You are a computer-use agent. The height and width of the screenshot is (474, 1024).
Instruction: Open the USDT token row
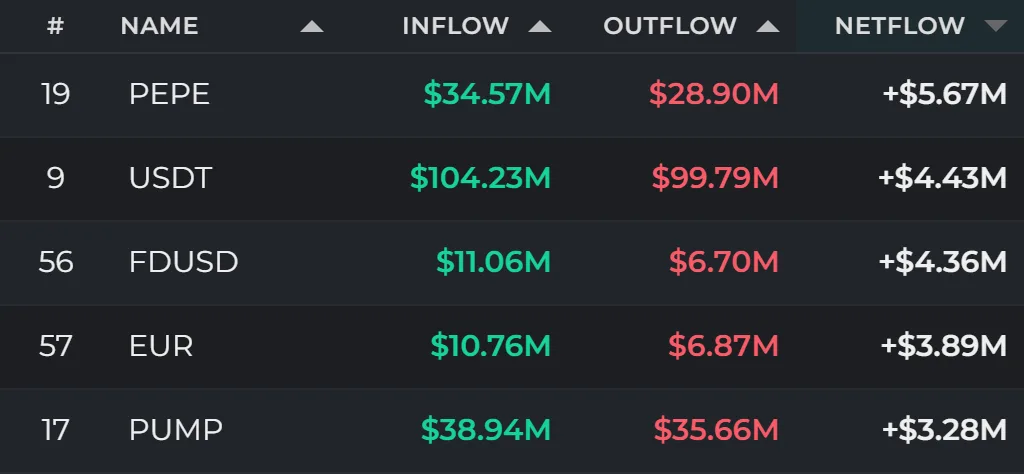click(512, 178)
